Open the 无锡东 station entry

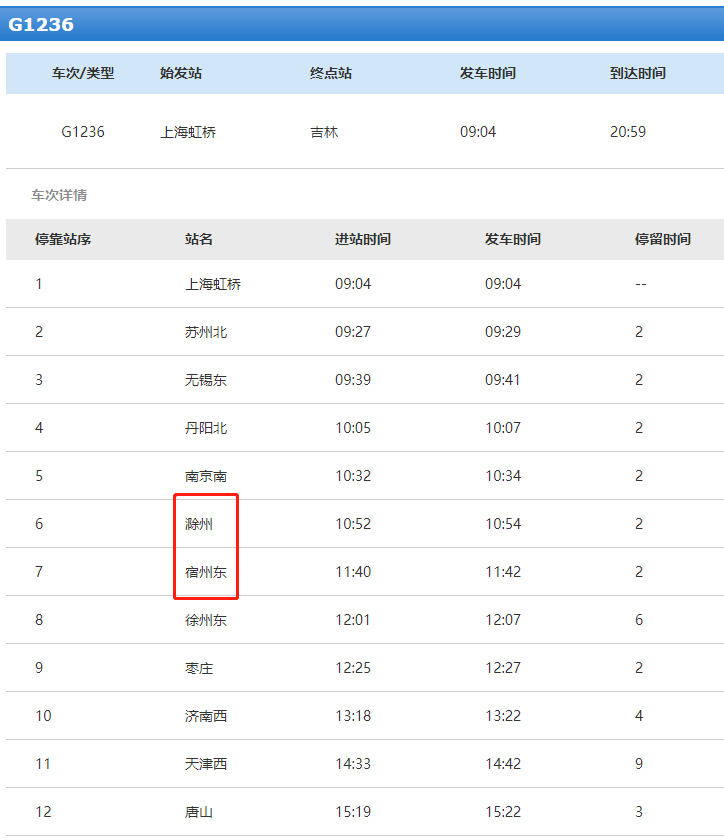206,380
